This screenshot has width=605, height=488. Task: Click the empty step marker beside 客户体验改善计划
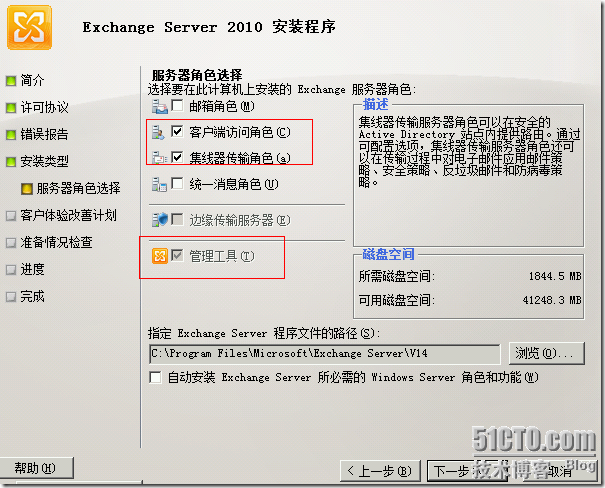pos(11,216)
